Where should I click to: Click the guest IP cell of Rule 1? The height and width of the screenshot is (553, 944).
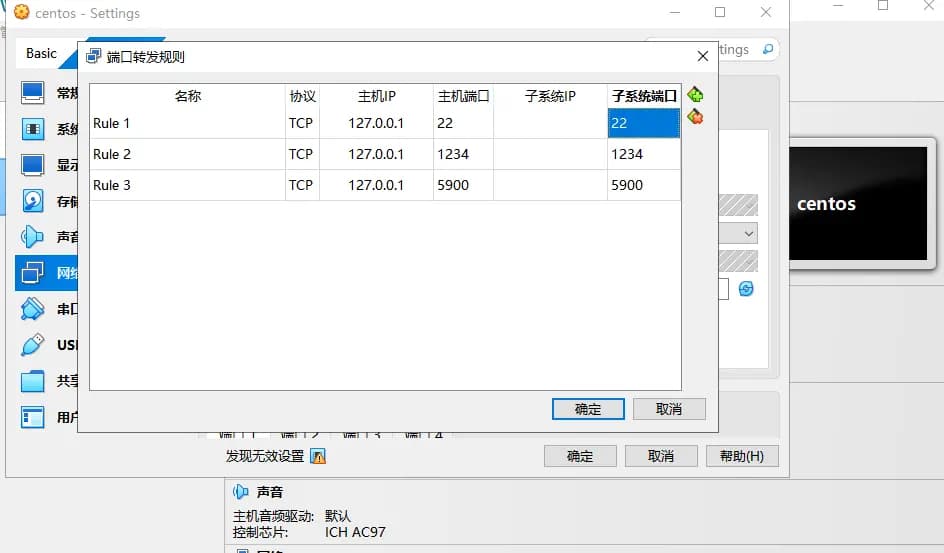pyautogui.click(x=550, y=123)
